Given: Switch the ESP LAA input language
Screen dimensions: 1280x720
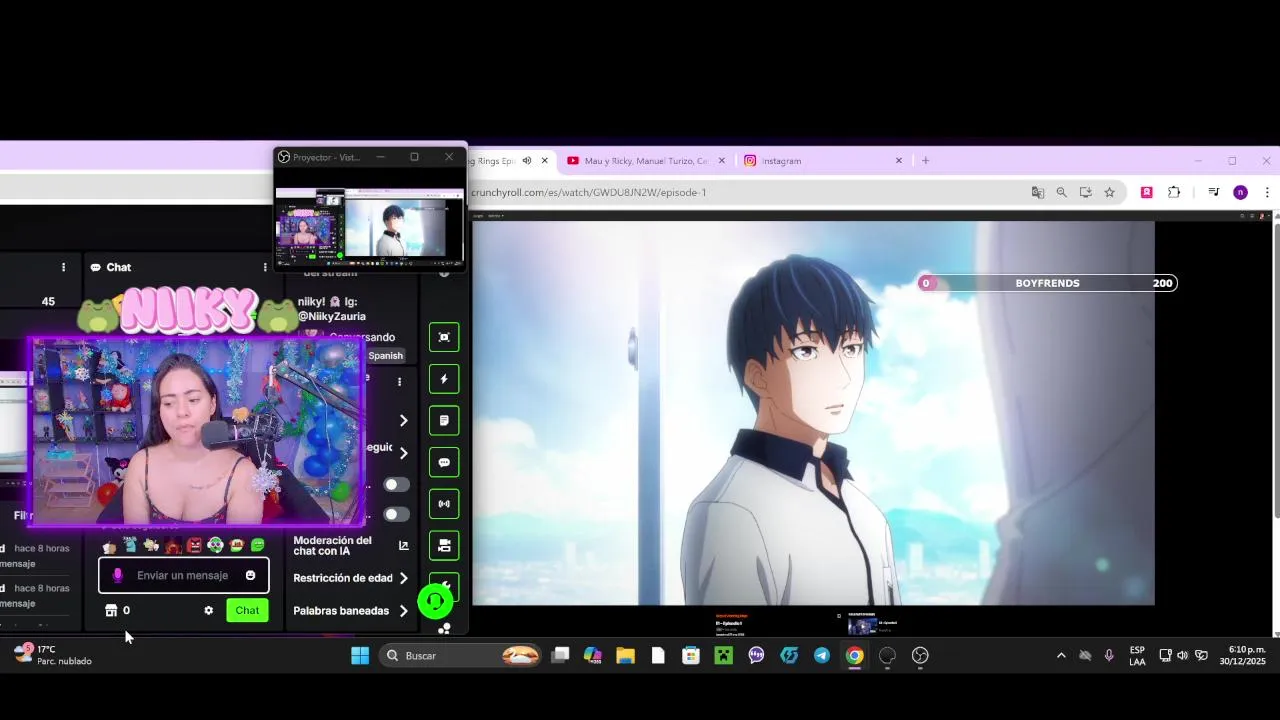Looking at the screenshot, I should click(x=1137, y=656).
